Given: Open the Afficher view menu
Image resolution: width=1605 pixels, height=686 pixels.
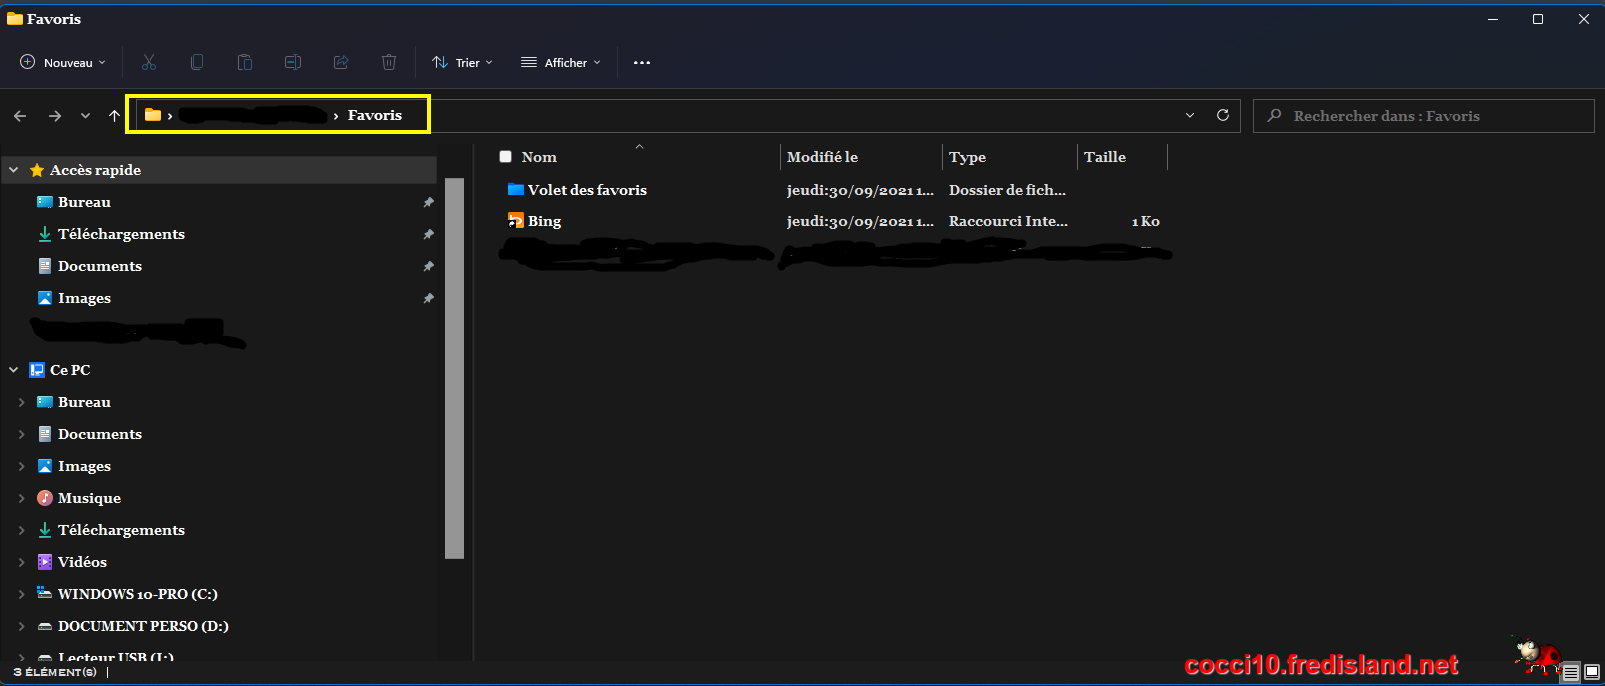Looking at the screenshot, I should (x=561, y=62).
